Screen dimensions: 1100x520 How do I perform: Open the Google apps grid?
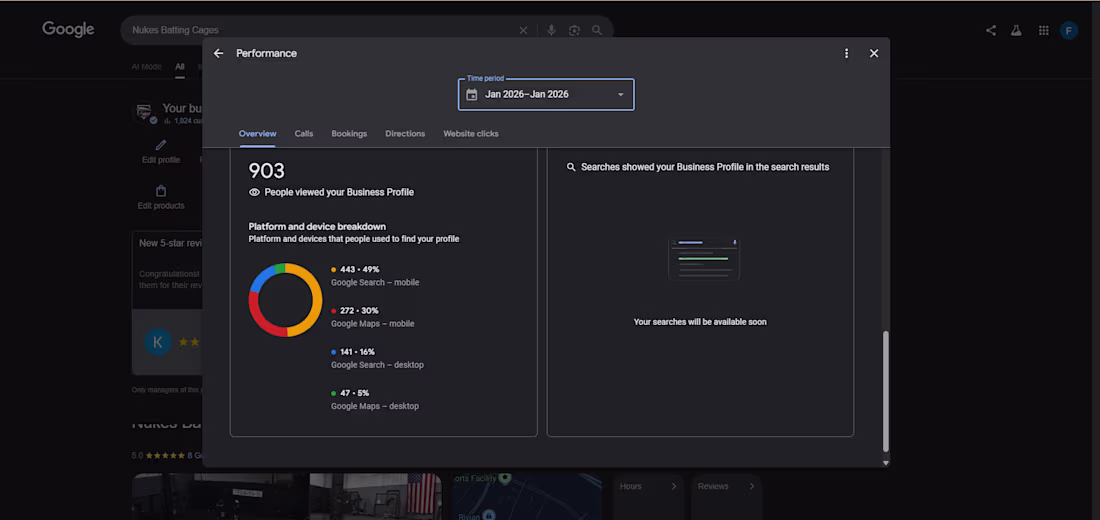coord(1043,30)
